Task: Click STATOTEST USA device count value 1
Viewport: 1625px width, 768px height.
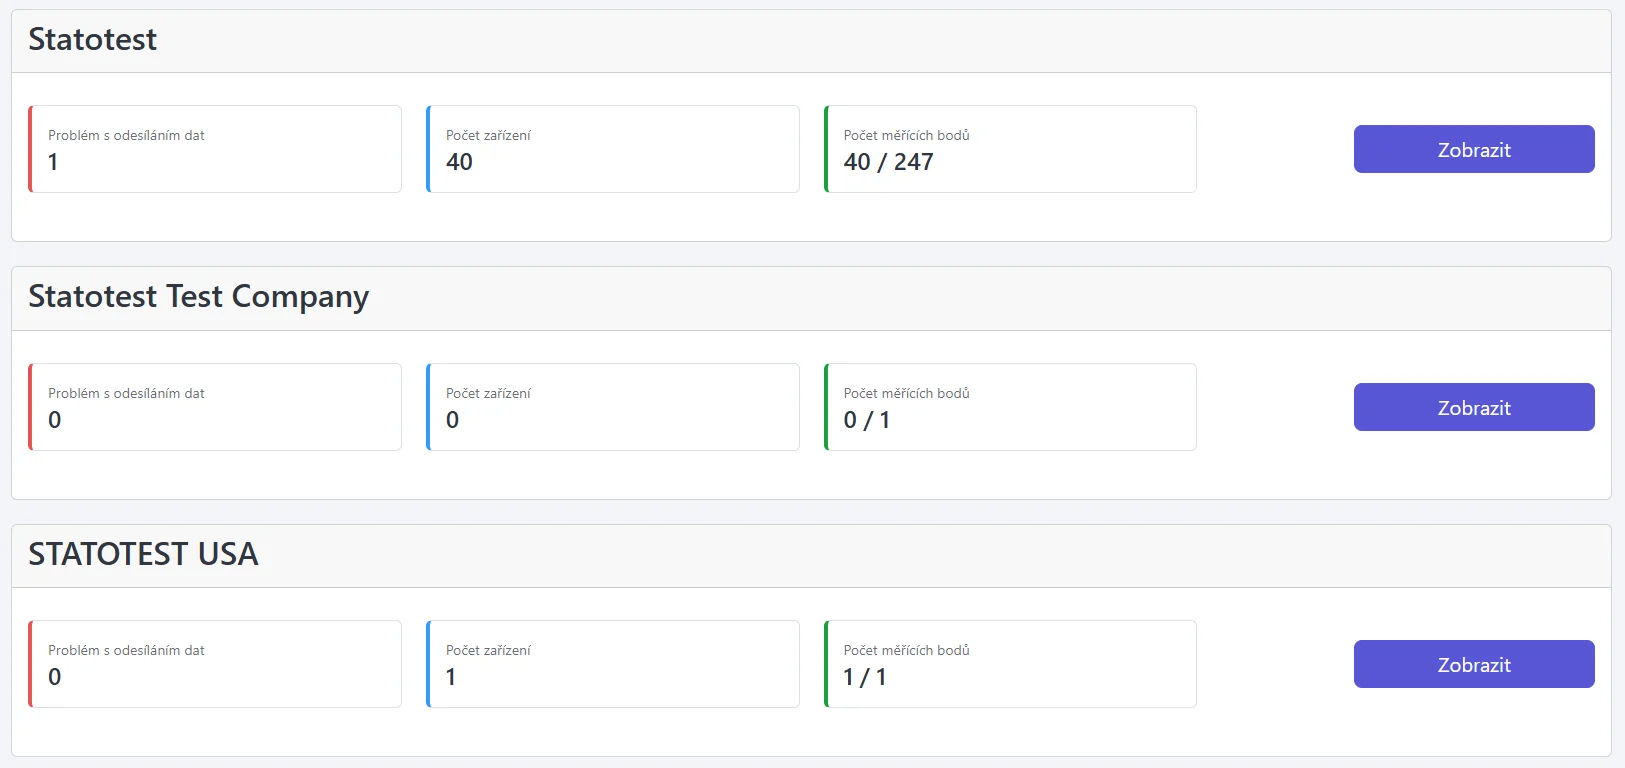Action: pyautogui.click(x=451, y=677)
